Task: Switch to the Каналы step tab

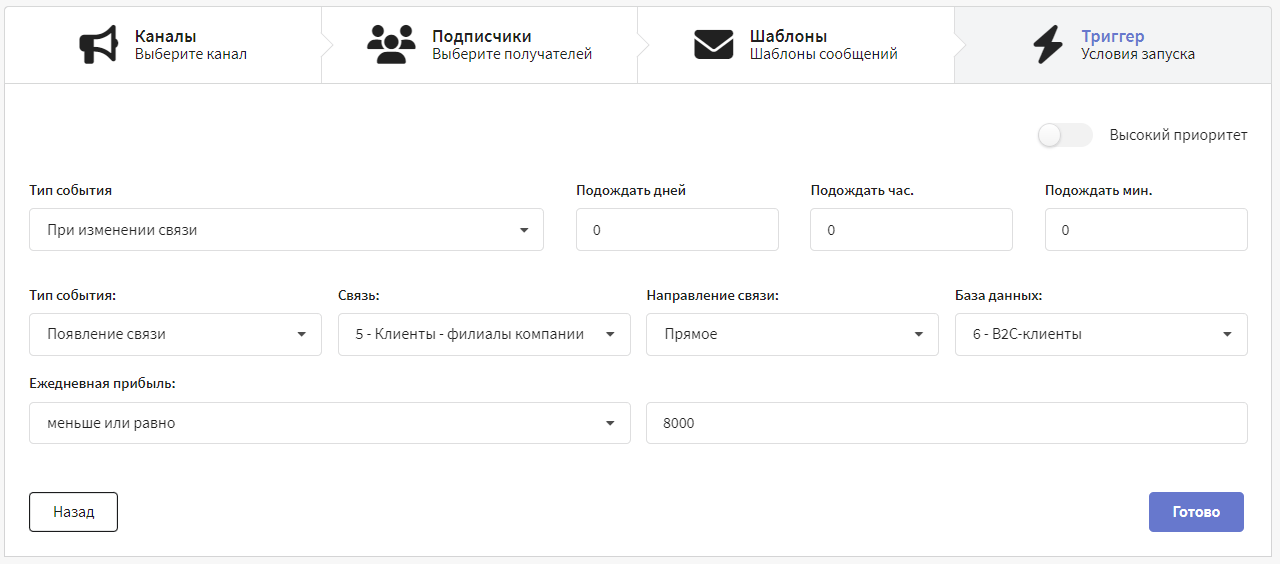Action: 163,45
